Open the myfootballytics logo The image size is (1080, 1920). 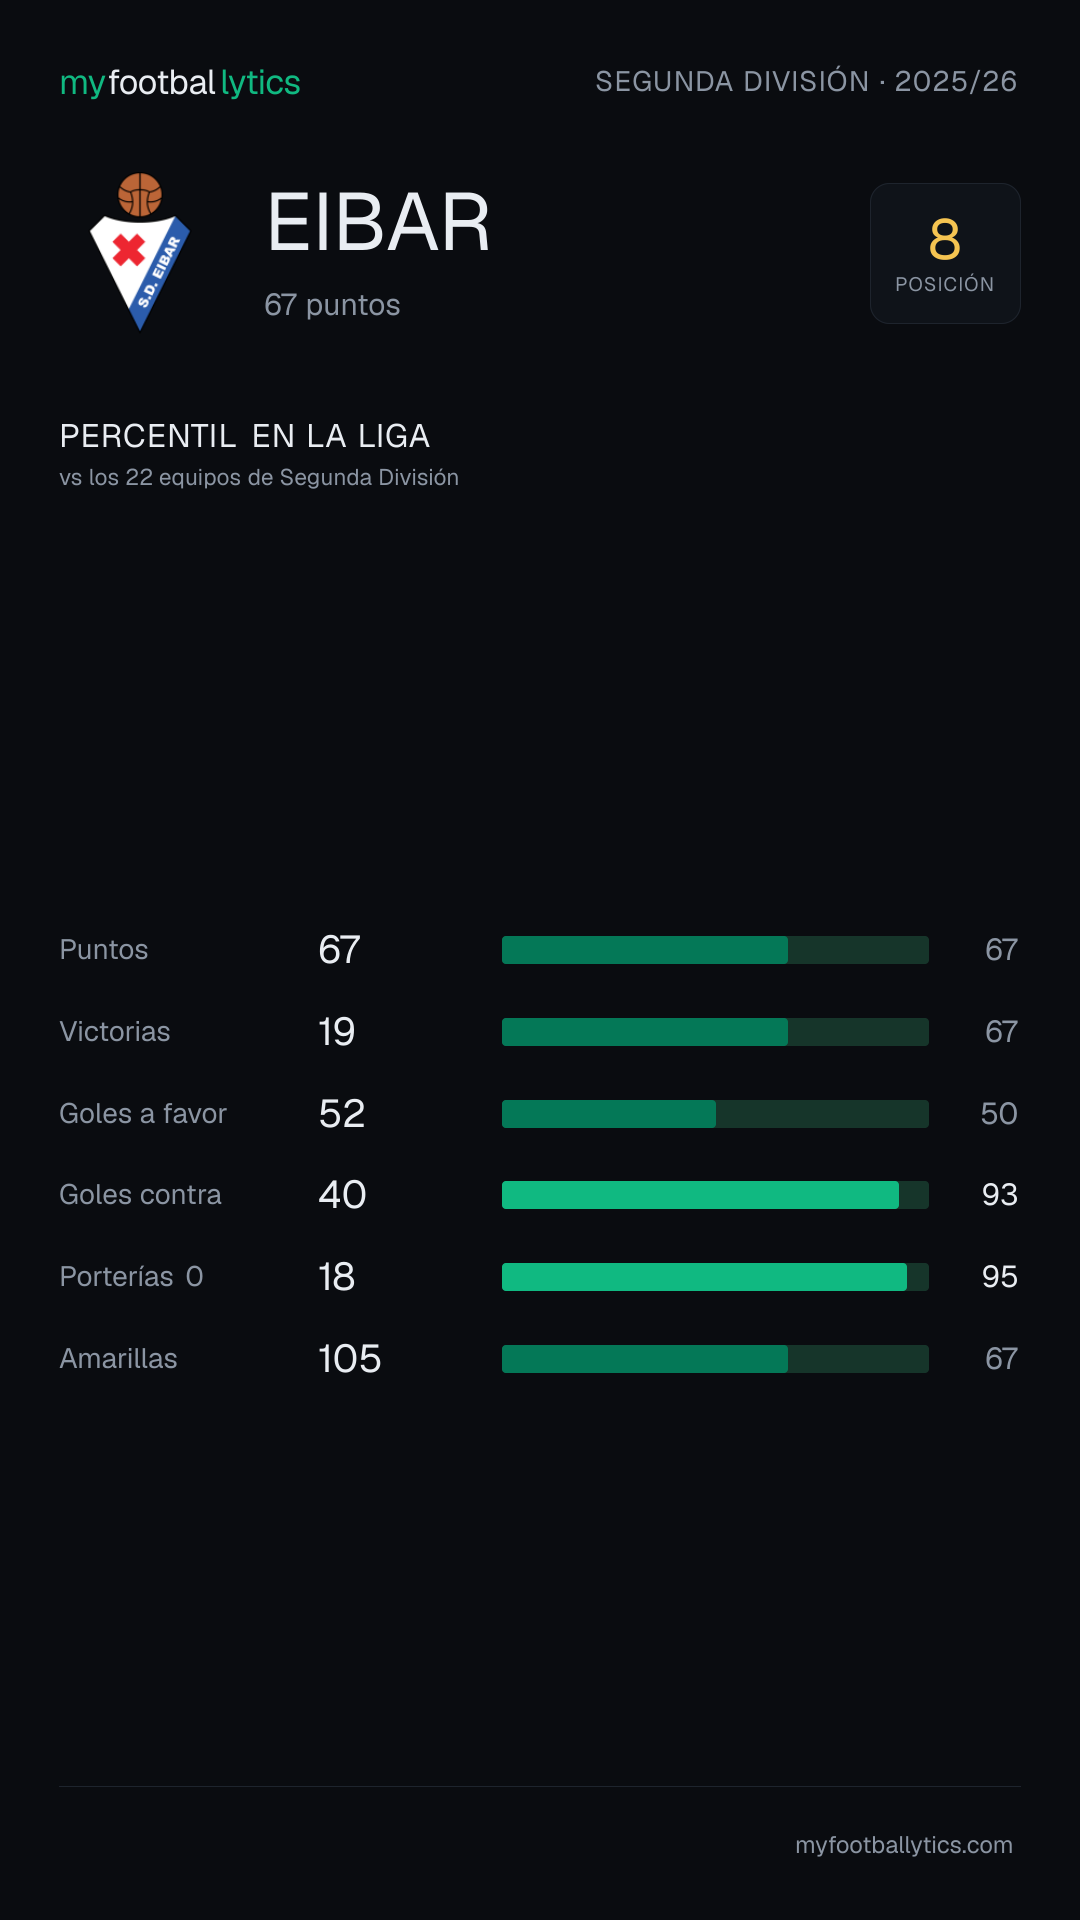pos(180,82)
